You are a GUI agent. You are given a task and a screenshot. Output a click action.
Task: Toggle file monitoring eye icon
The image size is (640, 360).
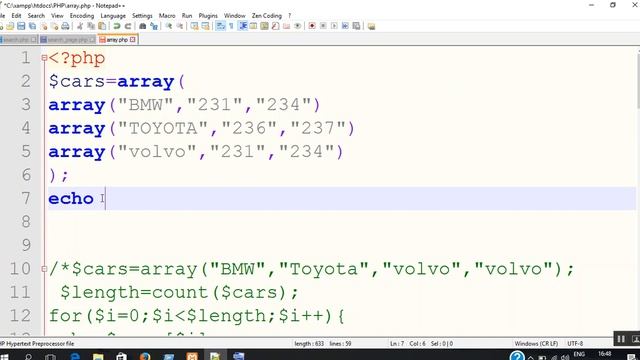pyautogui.click(x=298, y=26)
